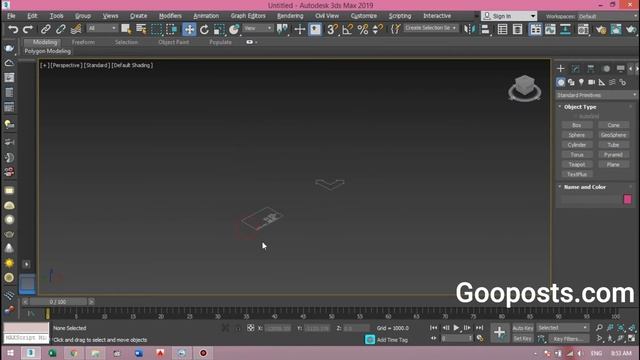Collapse the Object Type rollout
This screenshot has width=640, height=360.
point(580,107)
